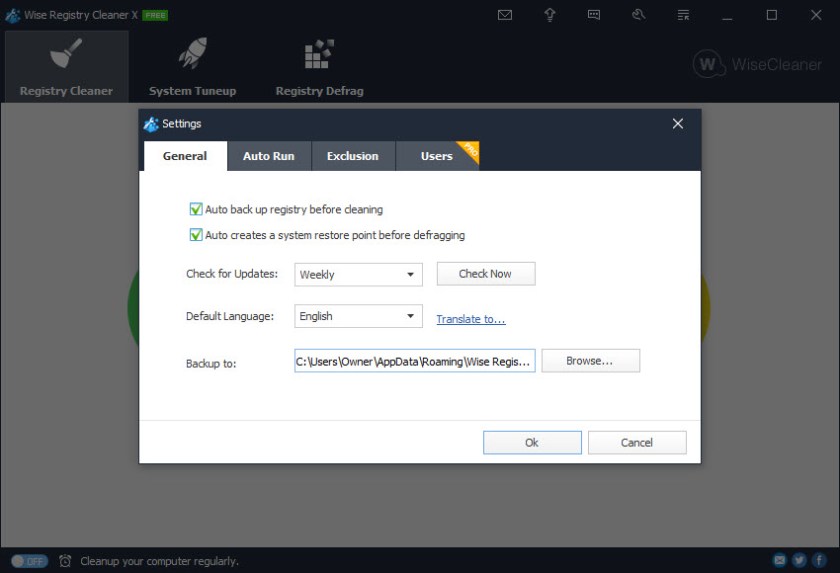
Task: Click the email share icon in status bar
Action: pos(780,560)
